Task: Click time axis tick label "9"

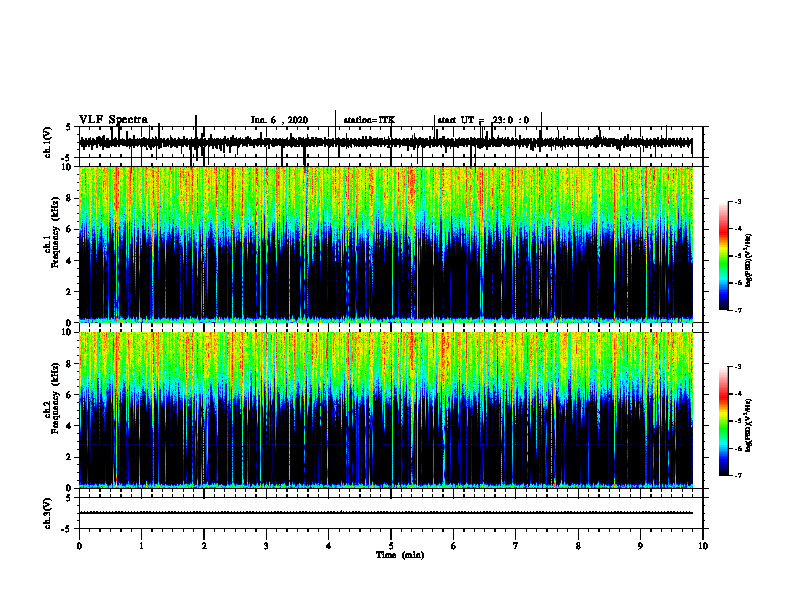Action: click(x=640, y=546)
